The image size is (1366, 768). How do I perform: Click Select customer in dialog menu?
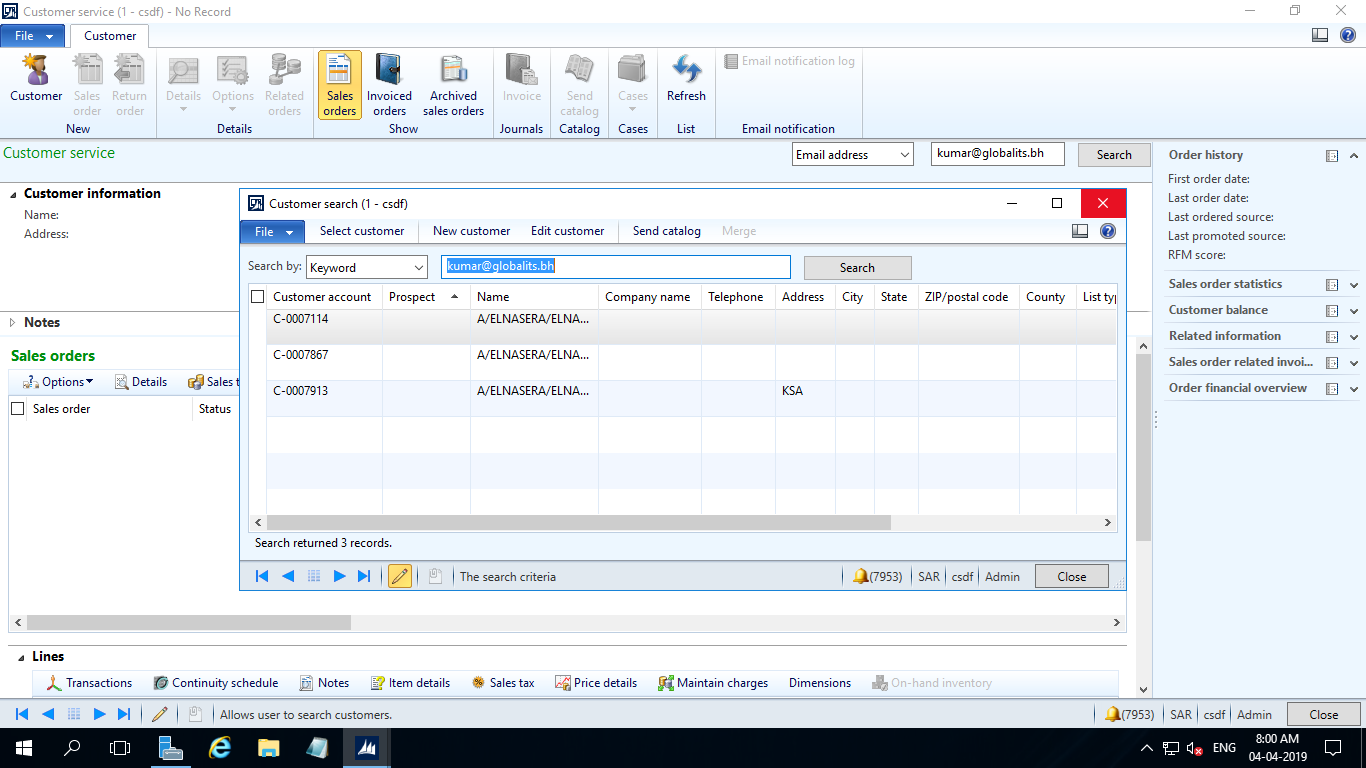[362, 231]
